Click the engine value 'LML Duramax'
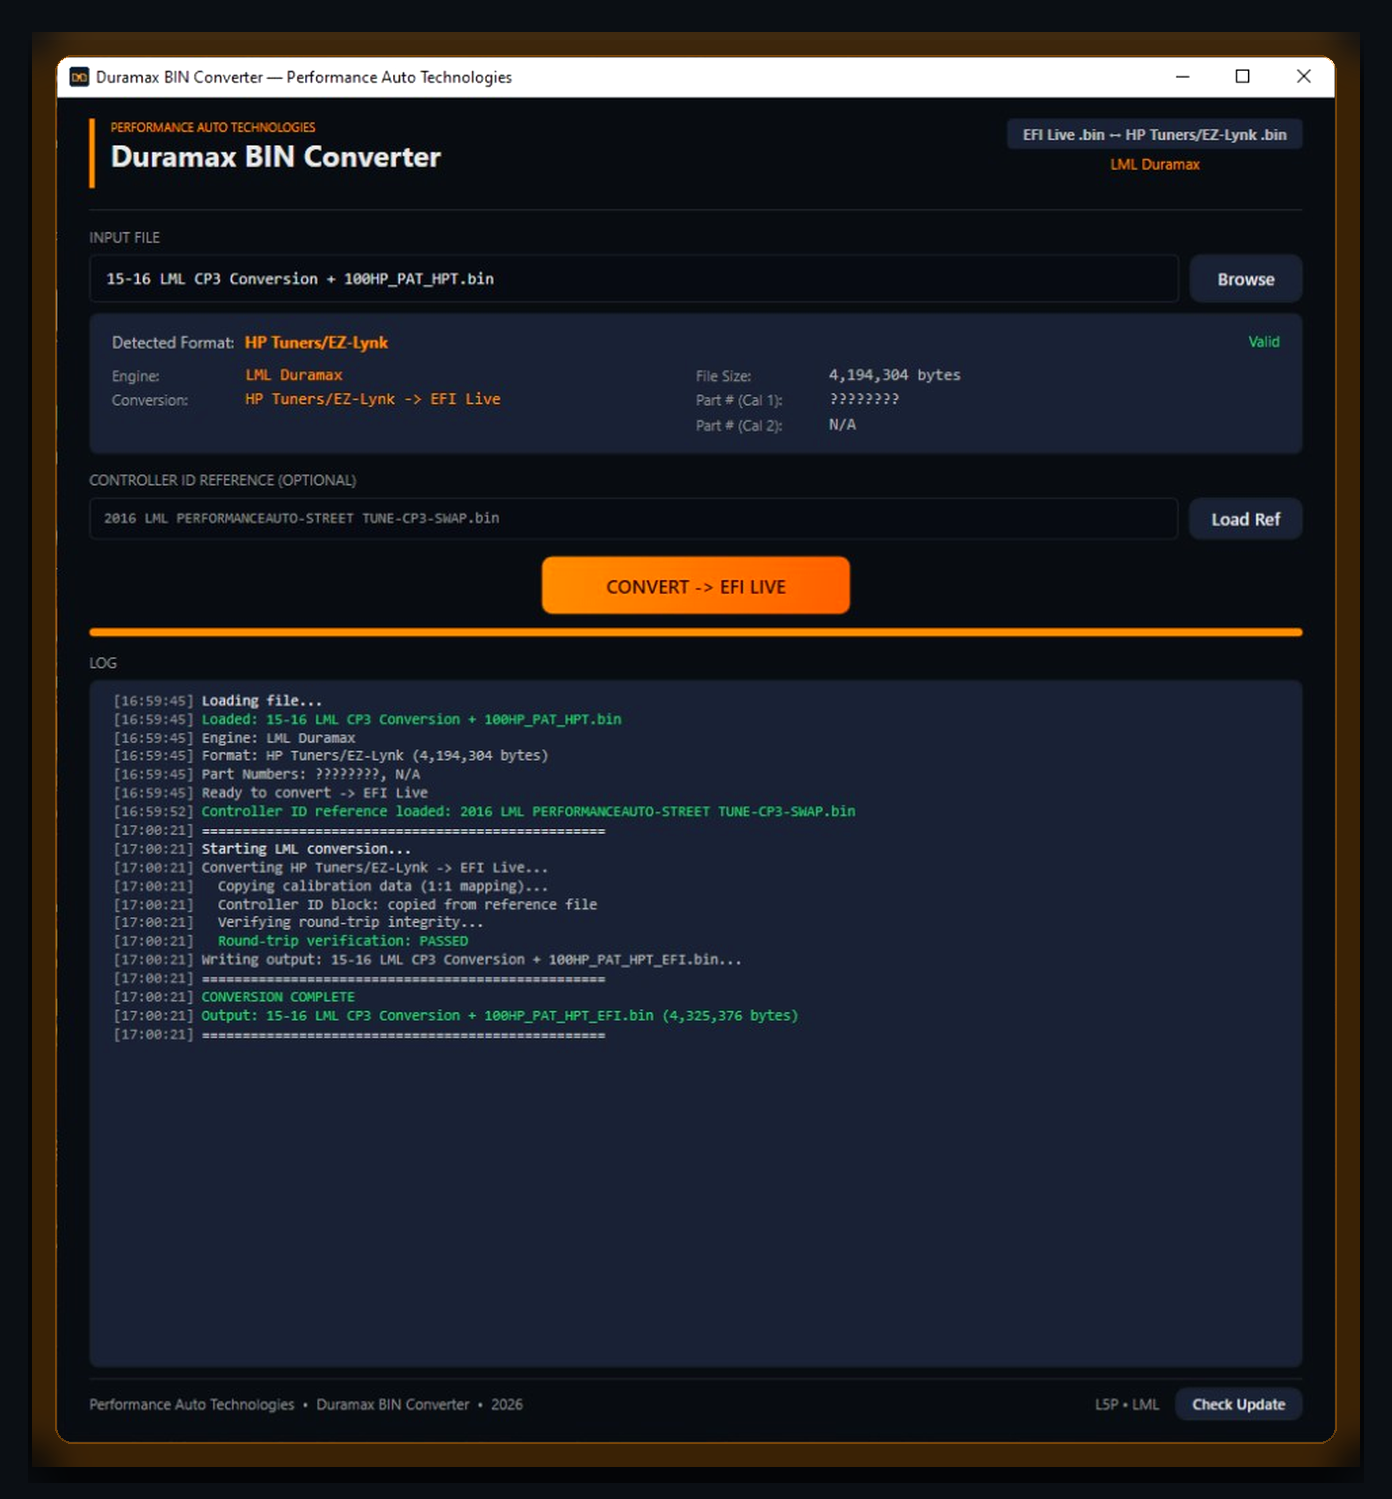The width and height of the screenshot is (1392, 1499). pos(294,375)
